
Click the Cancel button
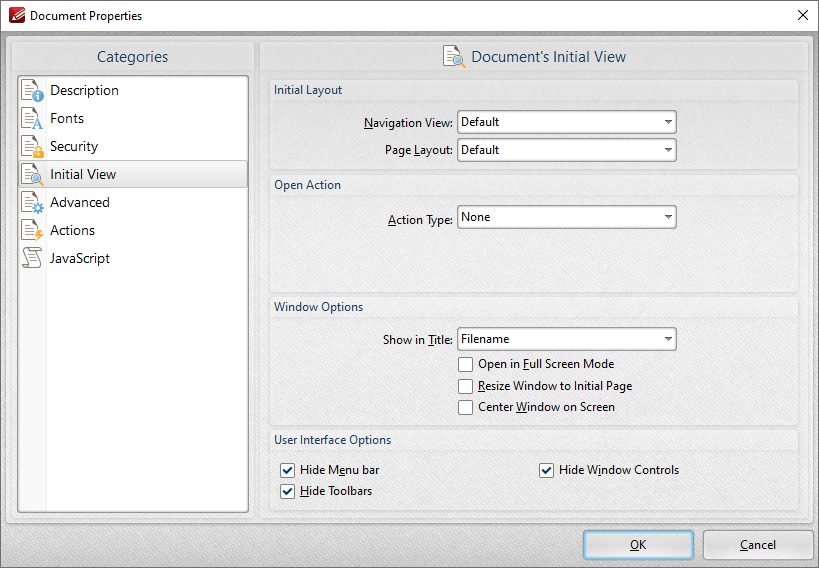tap(757, 545)
